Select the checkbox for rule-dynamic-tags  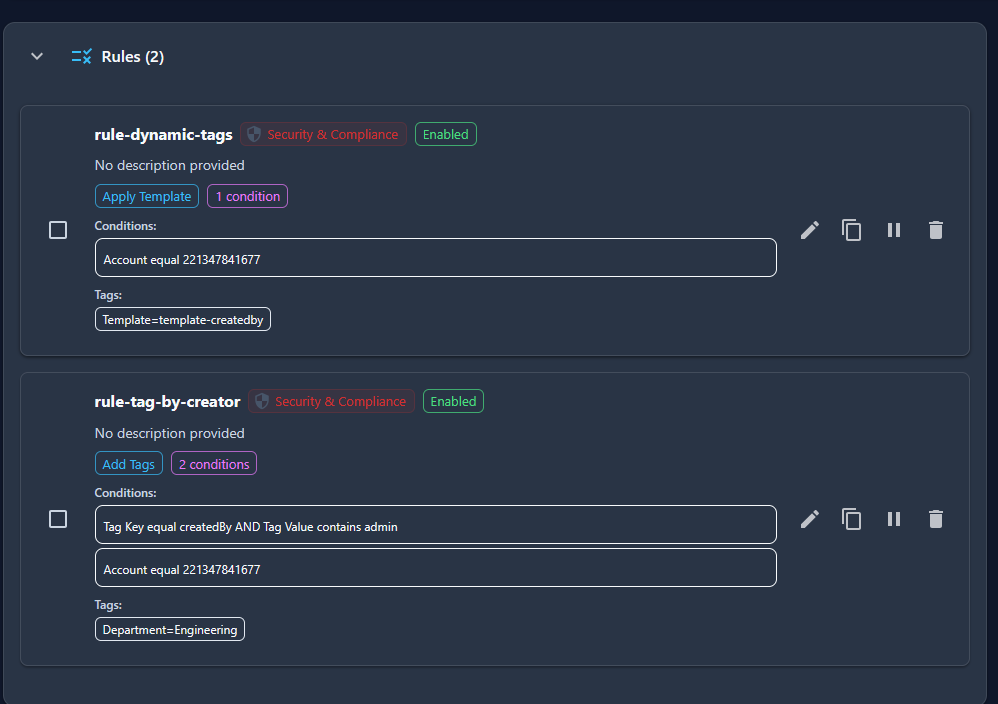pos(58,230)
